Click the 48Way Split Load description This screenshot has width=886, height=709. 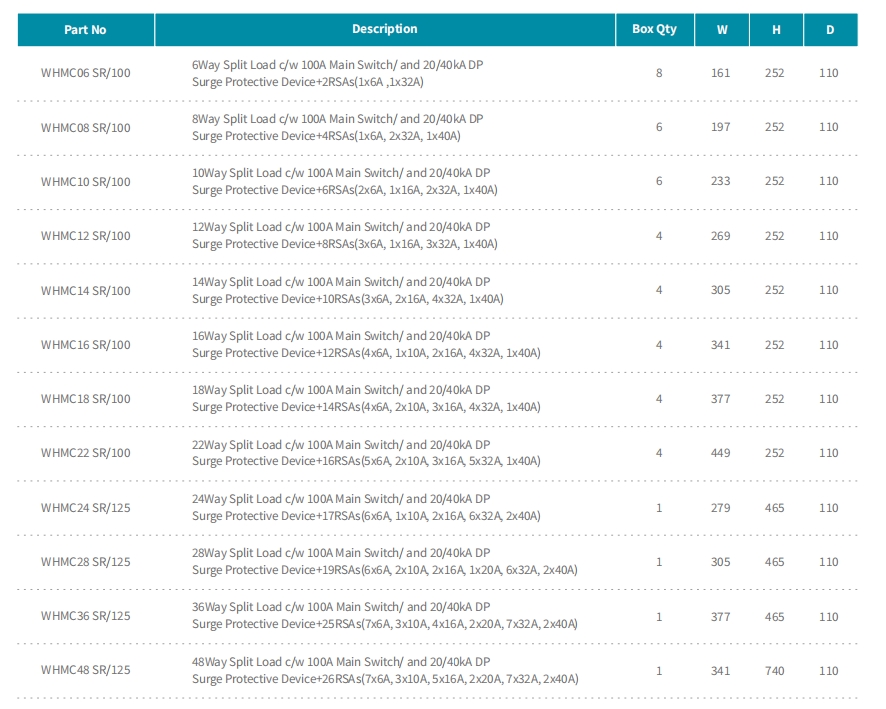click(x=385, y=670)
